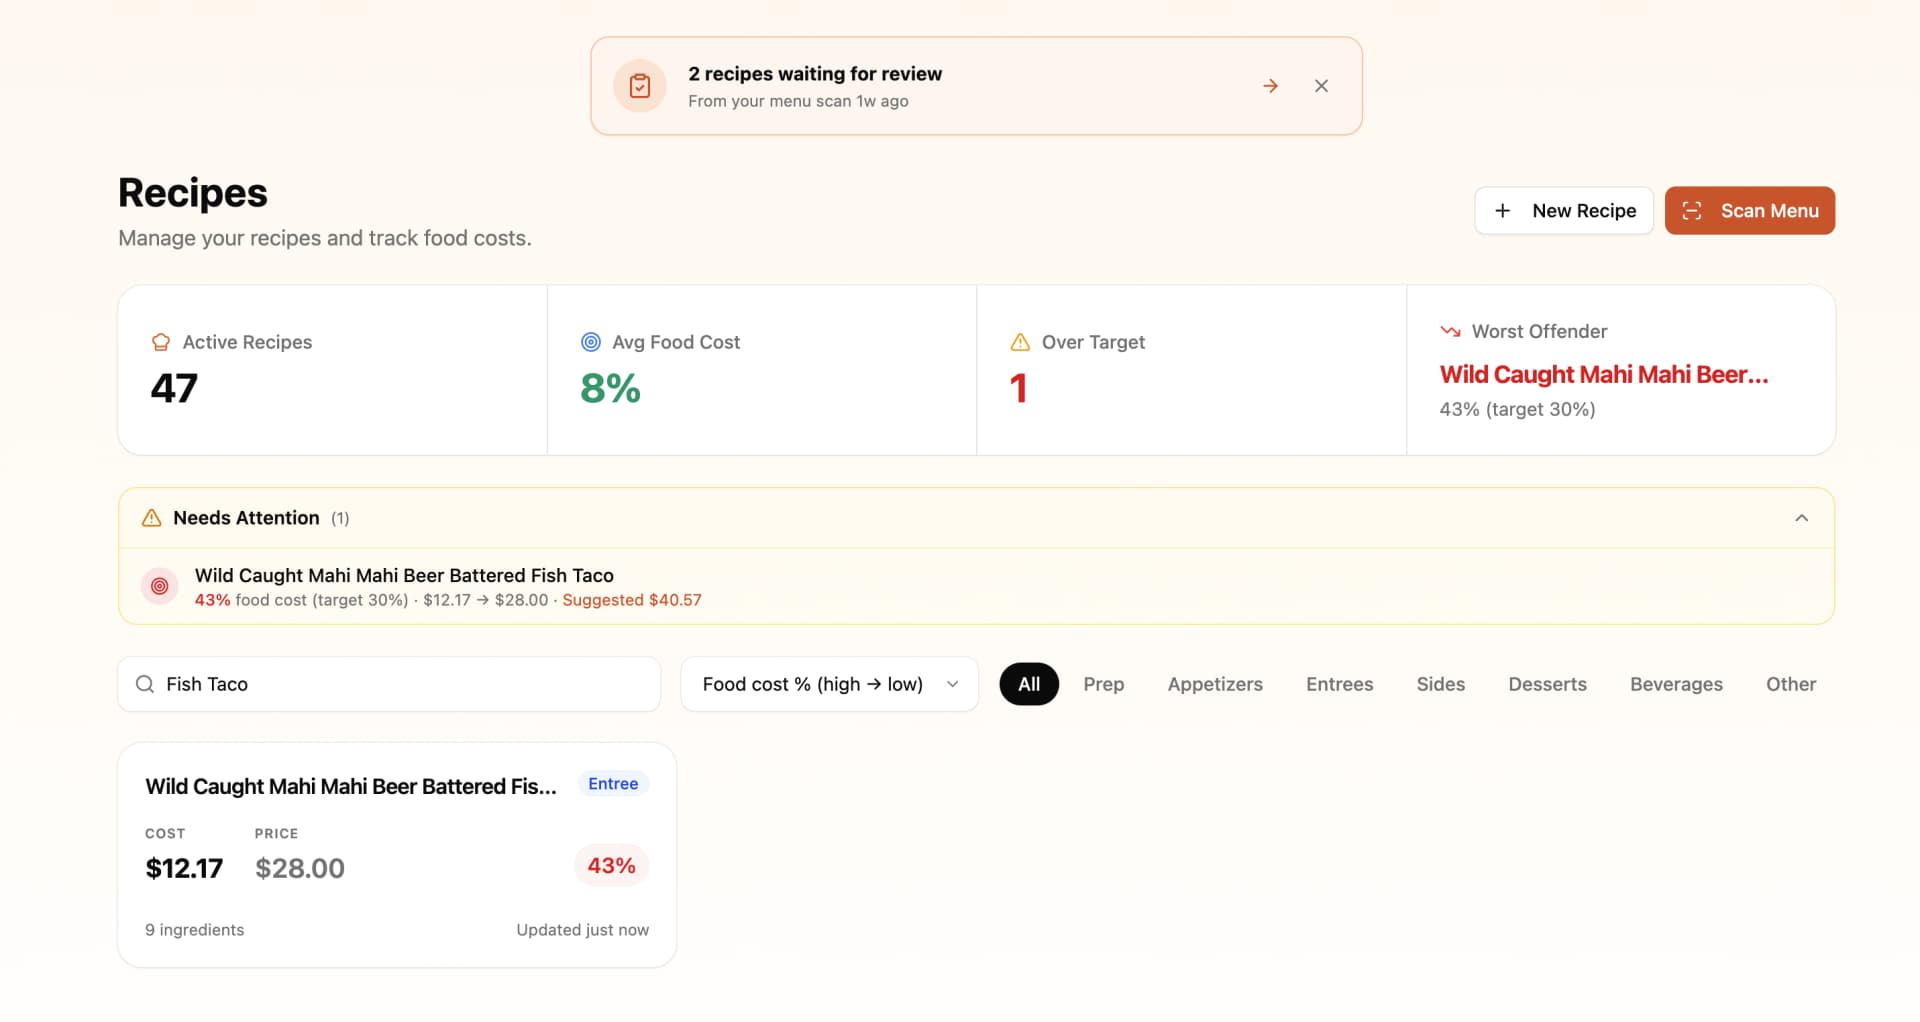1920x1022 pixels.
Task: Switch to the Desserts category
Action: (x=1547, y=684)
